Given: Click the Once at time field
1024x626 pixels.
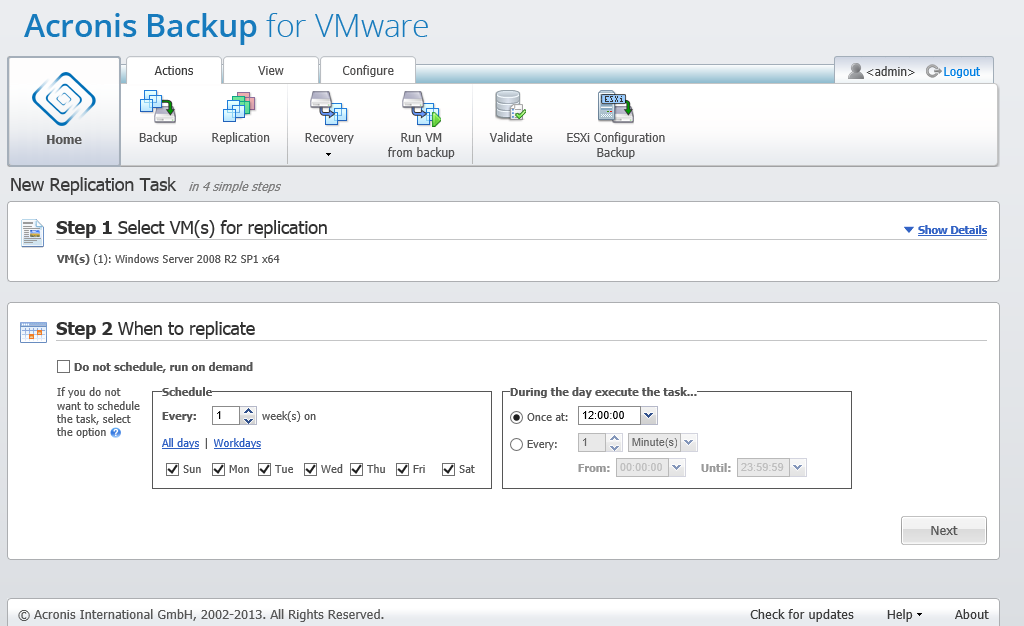Looking at the screenshot, I should click(609, 415).
